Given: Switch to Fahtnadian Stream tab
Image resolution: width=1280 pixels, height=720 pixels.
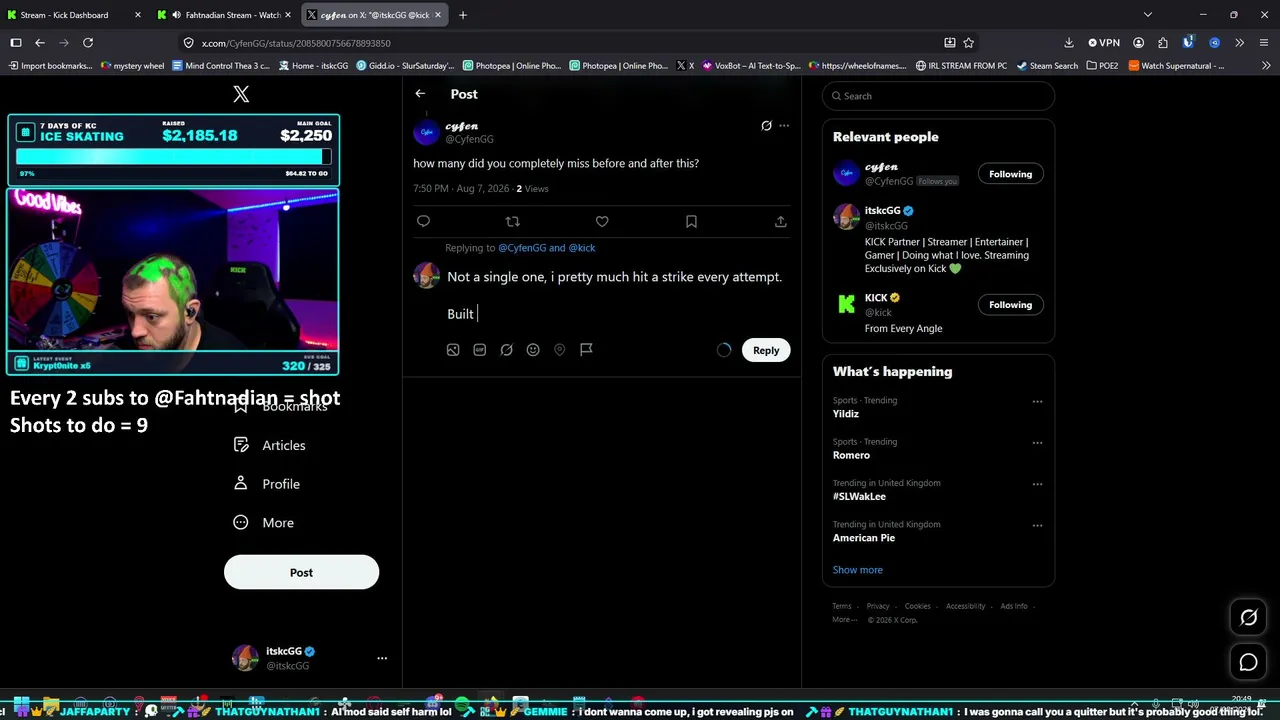Looking at the screenshot, I should 225,15.
